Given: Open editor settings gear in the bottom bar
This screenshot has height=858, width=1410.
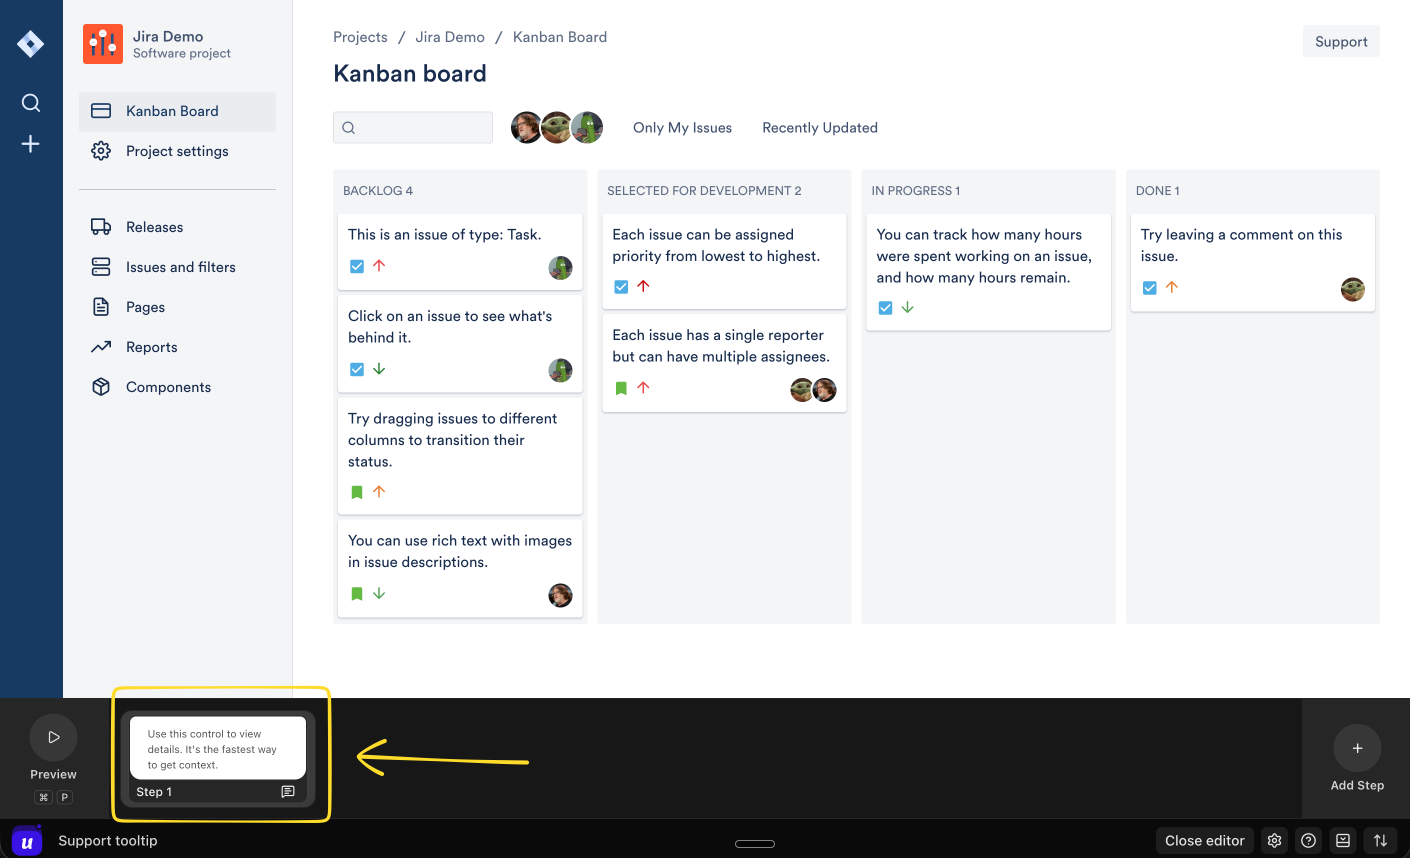Looking at the screenshot, I should 1274,841.
